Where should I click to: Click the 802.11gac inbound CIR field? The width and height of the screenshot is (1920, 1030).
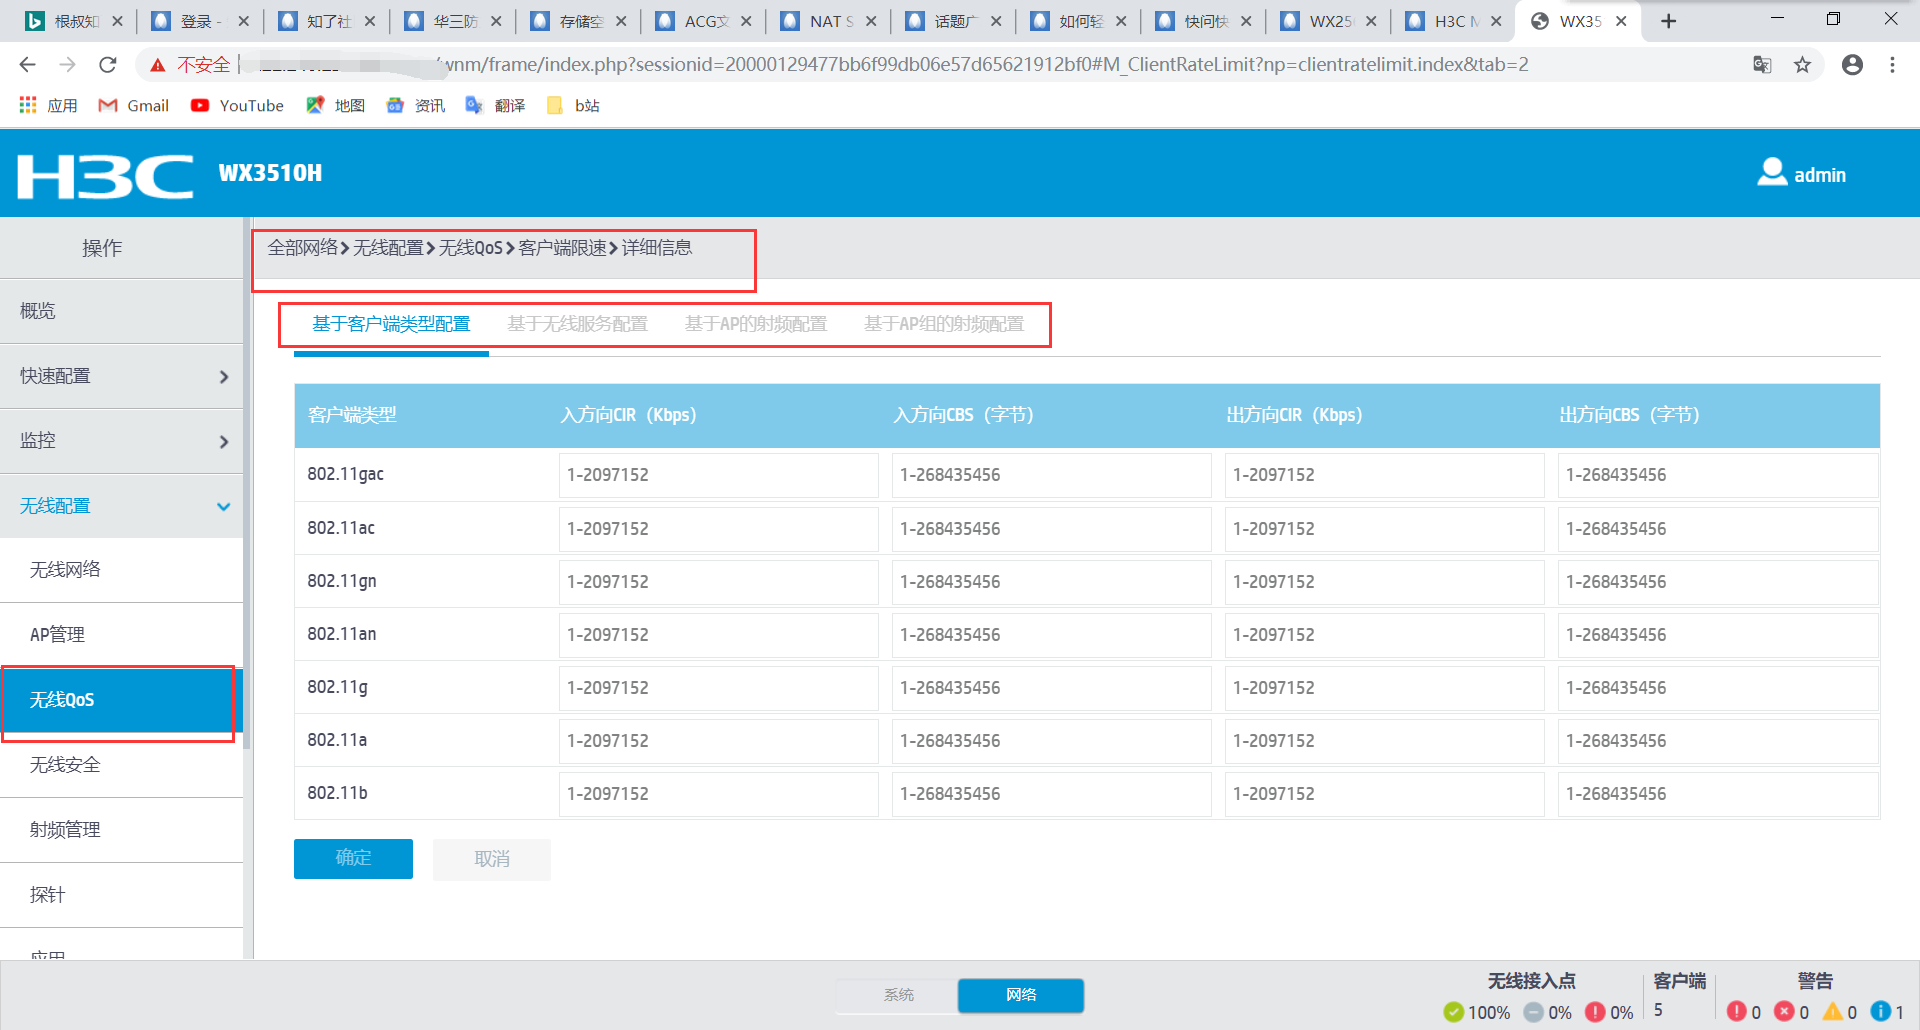coord(718,475)
